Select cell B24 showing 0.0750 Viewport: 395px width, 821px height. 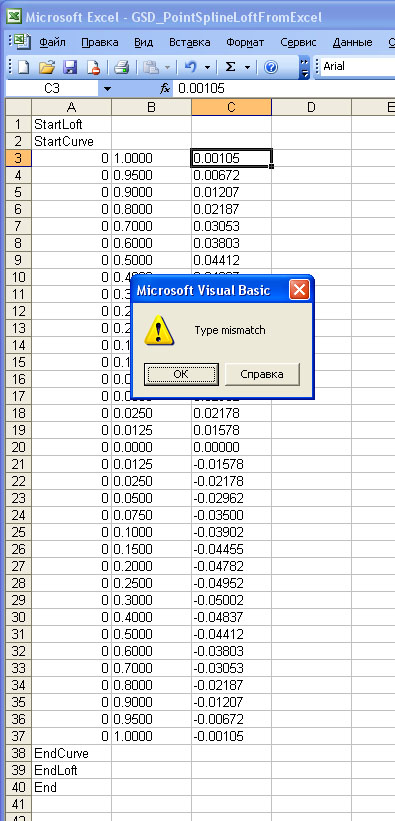[151, 515]
